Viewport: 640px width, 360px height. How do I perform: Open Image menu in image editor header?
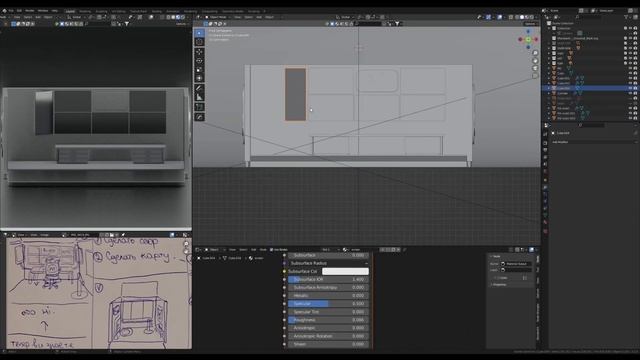click(44, 235)
